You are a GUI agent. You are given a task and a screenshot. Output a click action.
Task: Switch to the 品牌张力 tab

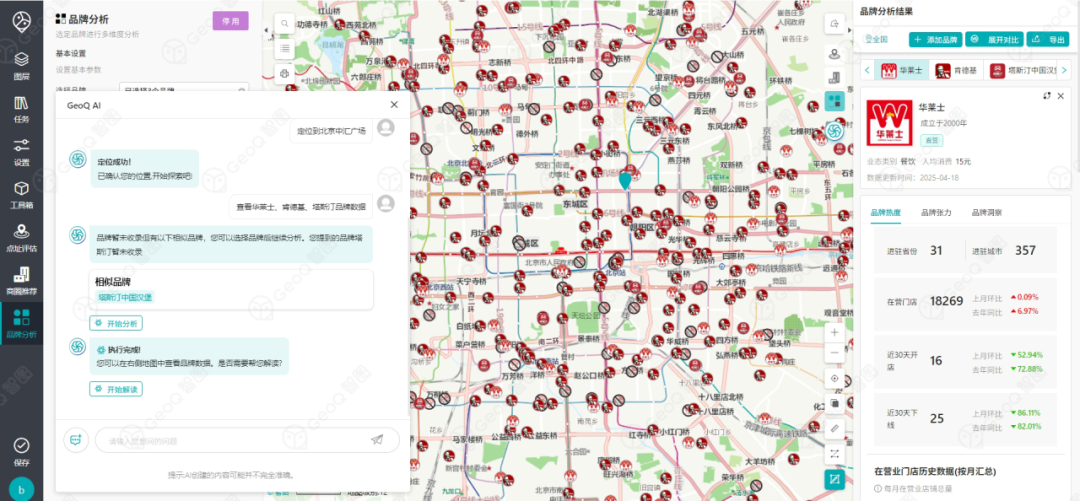pyautogui.click(x=935, y=212)
